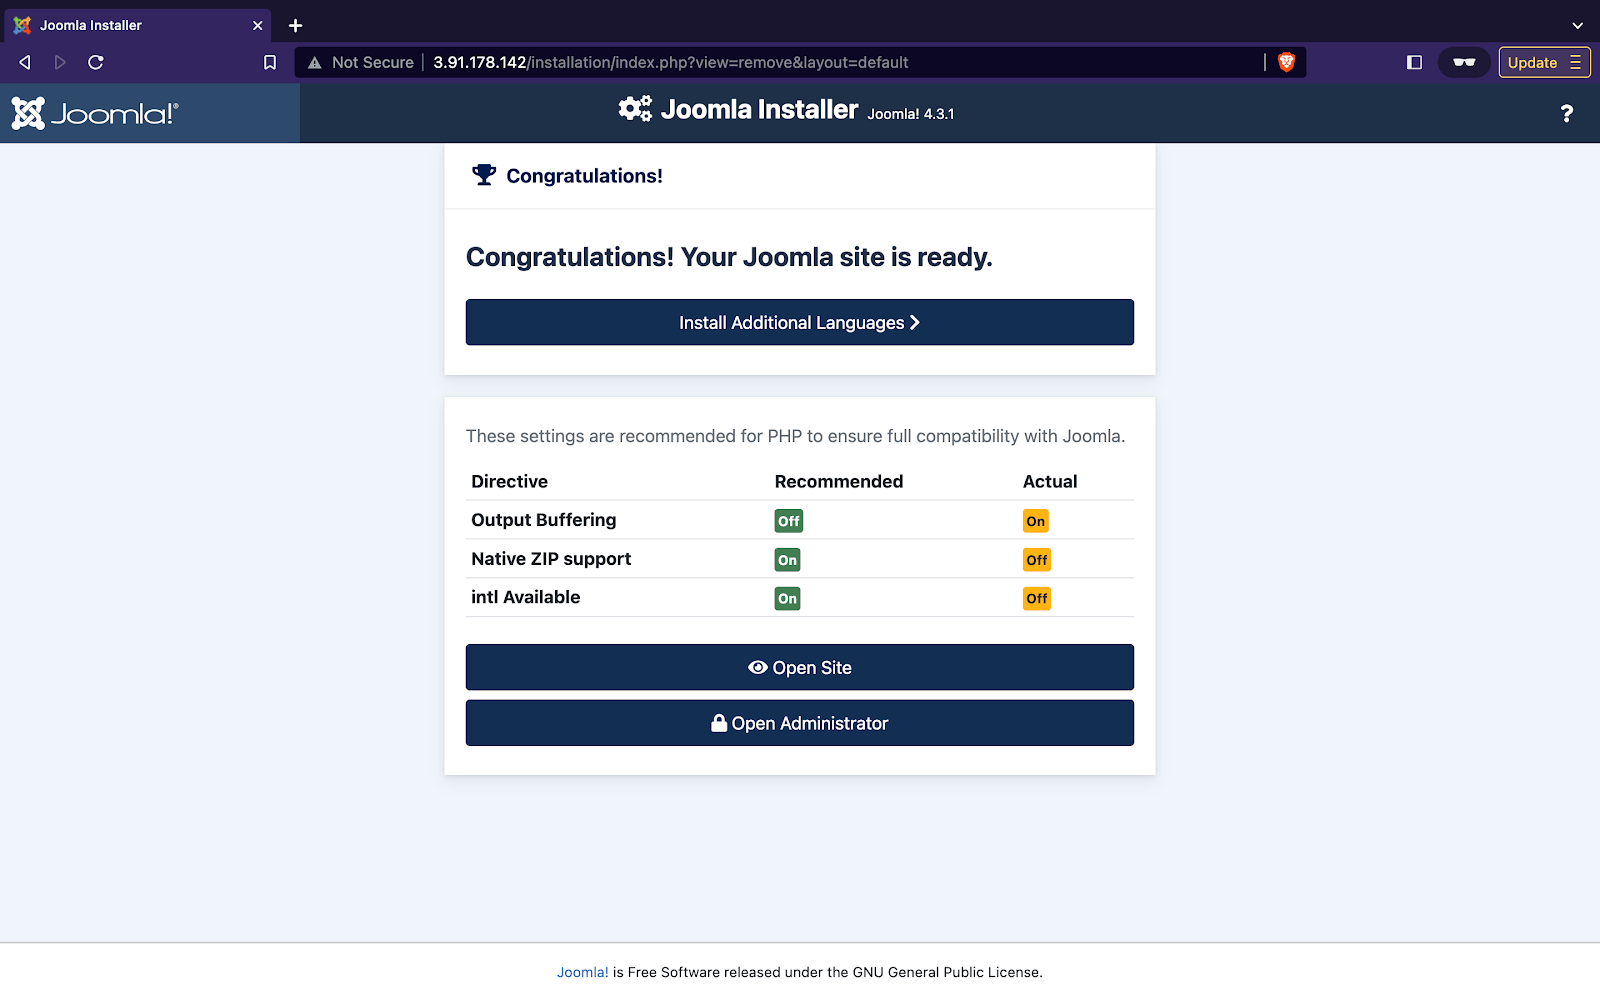Go back using the navigation arrow
Image resolution: width=1600 pixels, height=1000 pixels.
click(24, 62)
